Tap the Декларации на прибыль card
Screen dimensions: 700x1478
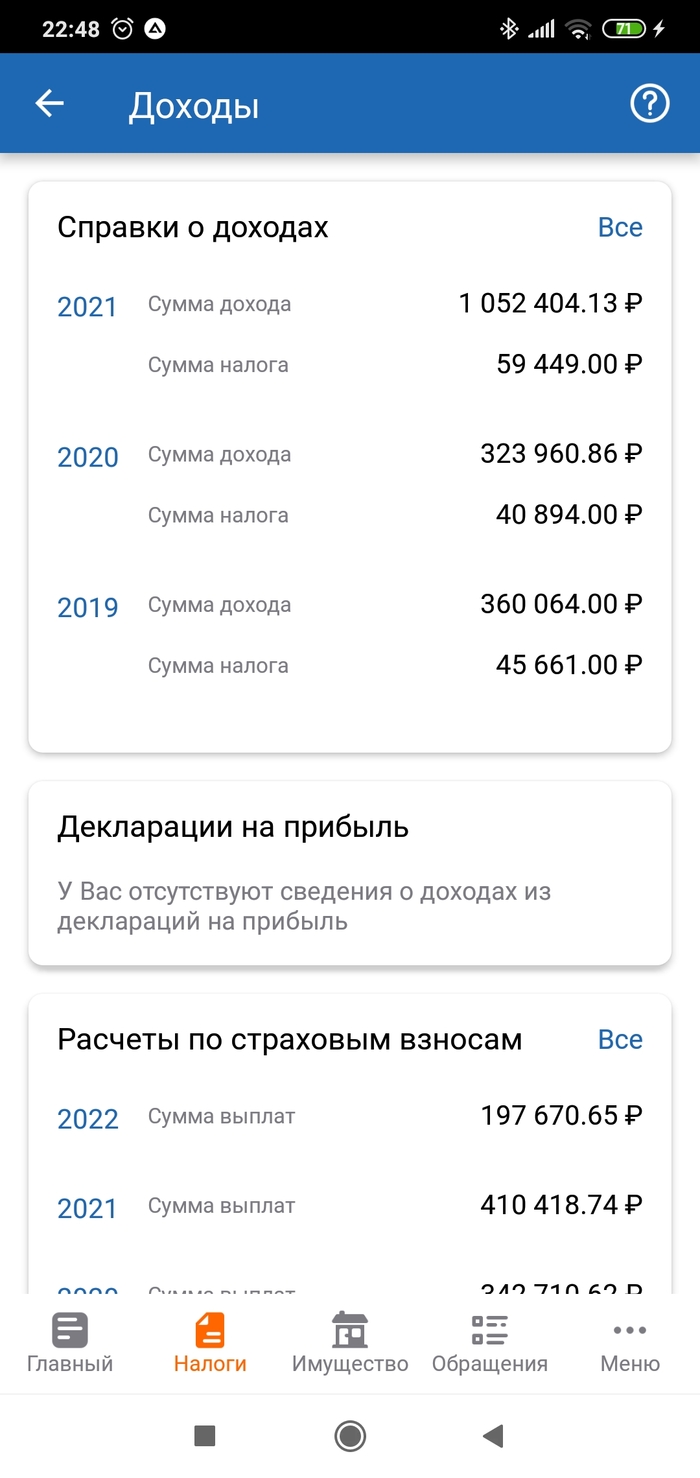(x=350, y=873)
